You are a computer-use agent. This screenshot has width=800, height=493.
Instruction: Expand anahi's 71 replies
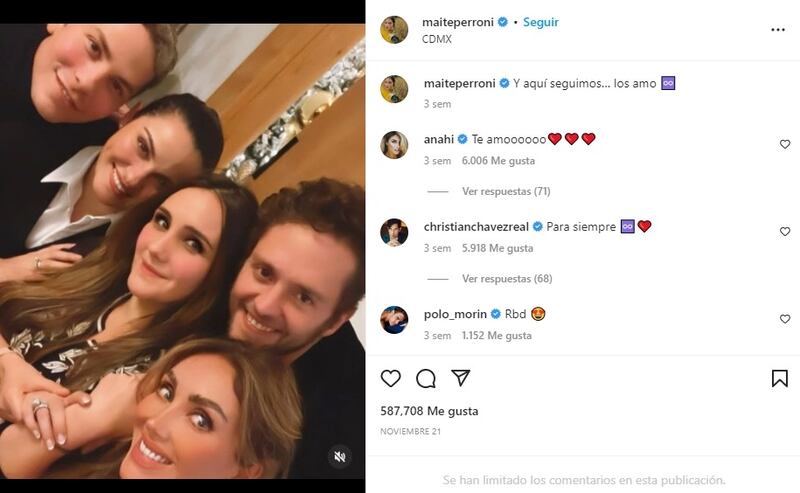point(506,191)
